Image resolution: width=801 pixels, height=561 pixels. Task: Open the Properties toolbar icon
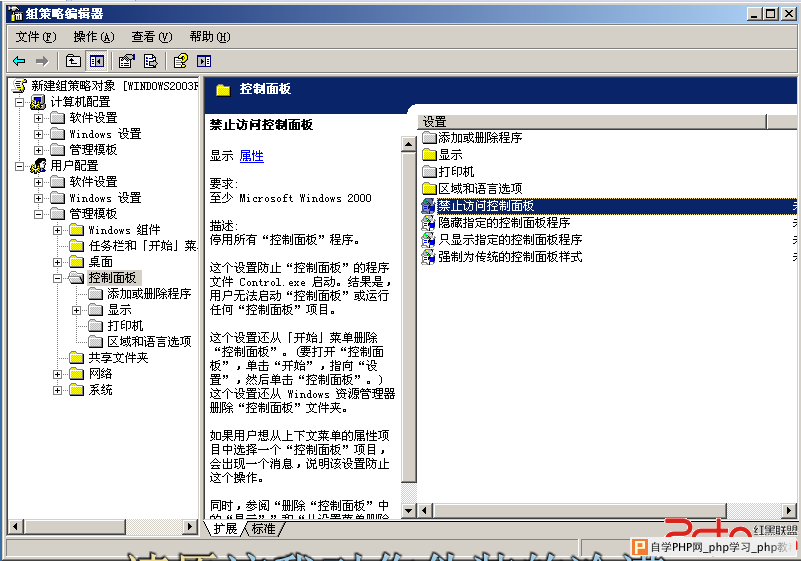(126, 61)
